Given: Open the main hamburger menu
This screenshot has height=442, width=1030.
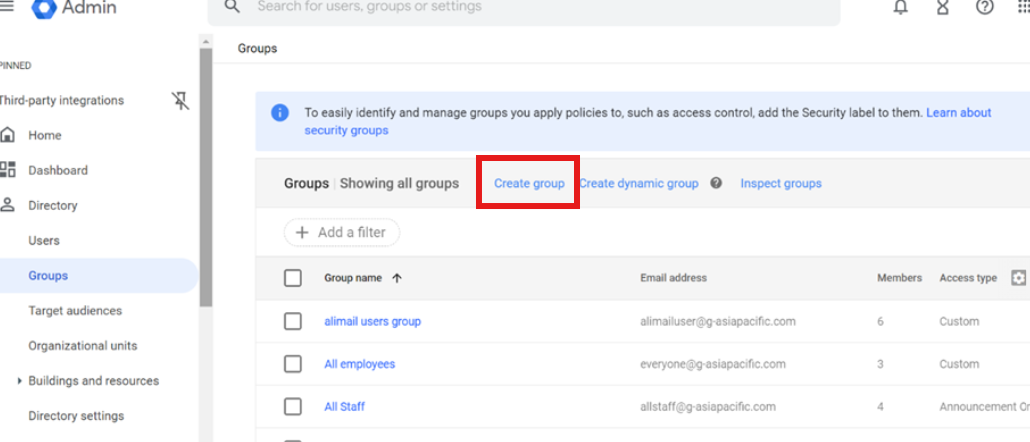Looking at the screenshot, I should tap(5, 7).
